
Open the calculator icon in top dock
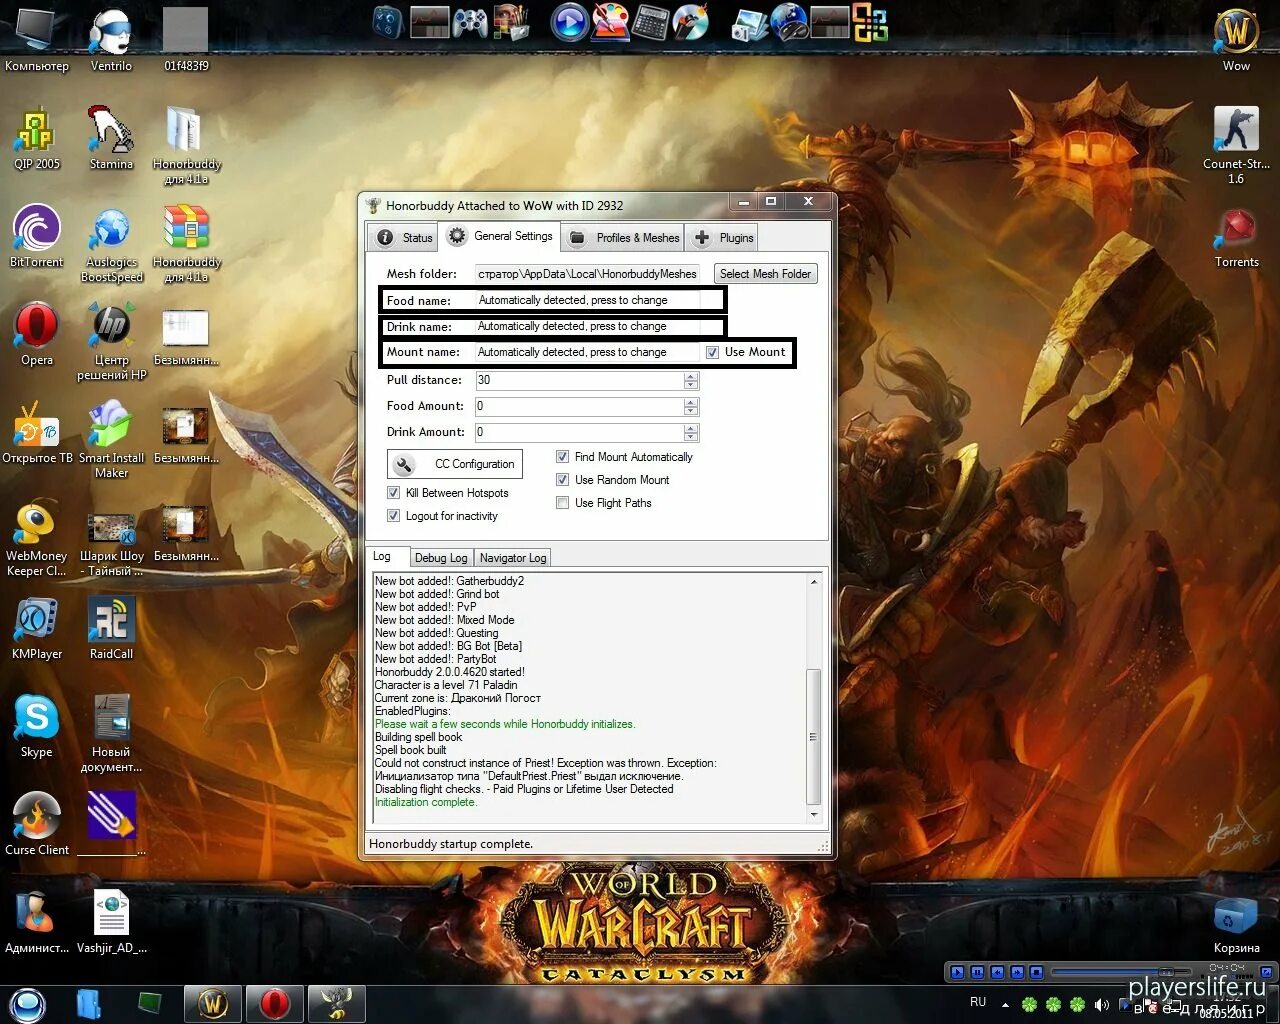coord(650,22)
